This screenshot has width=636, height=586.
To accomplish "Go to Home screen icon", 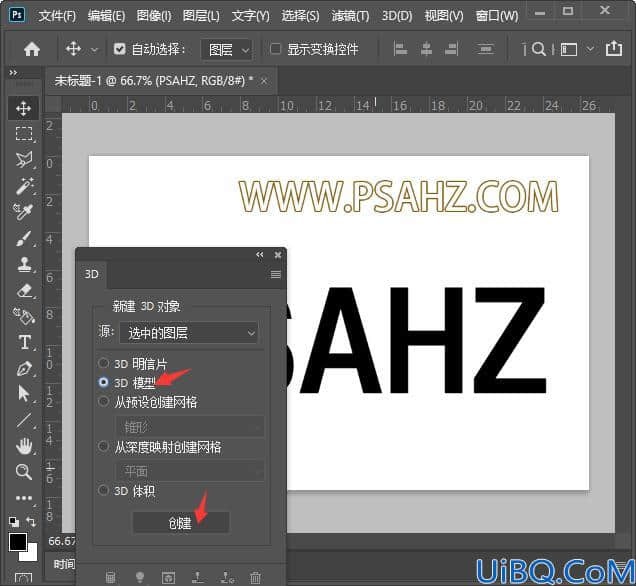I will [32, 49].
